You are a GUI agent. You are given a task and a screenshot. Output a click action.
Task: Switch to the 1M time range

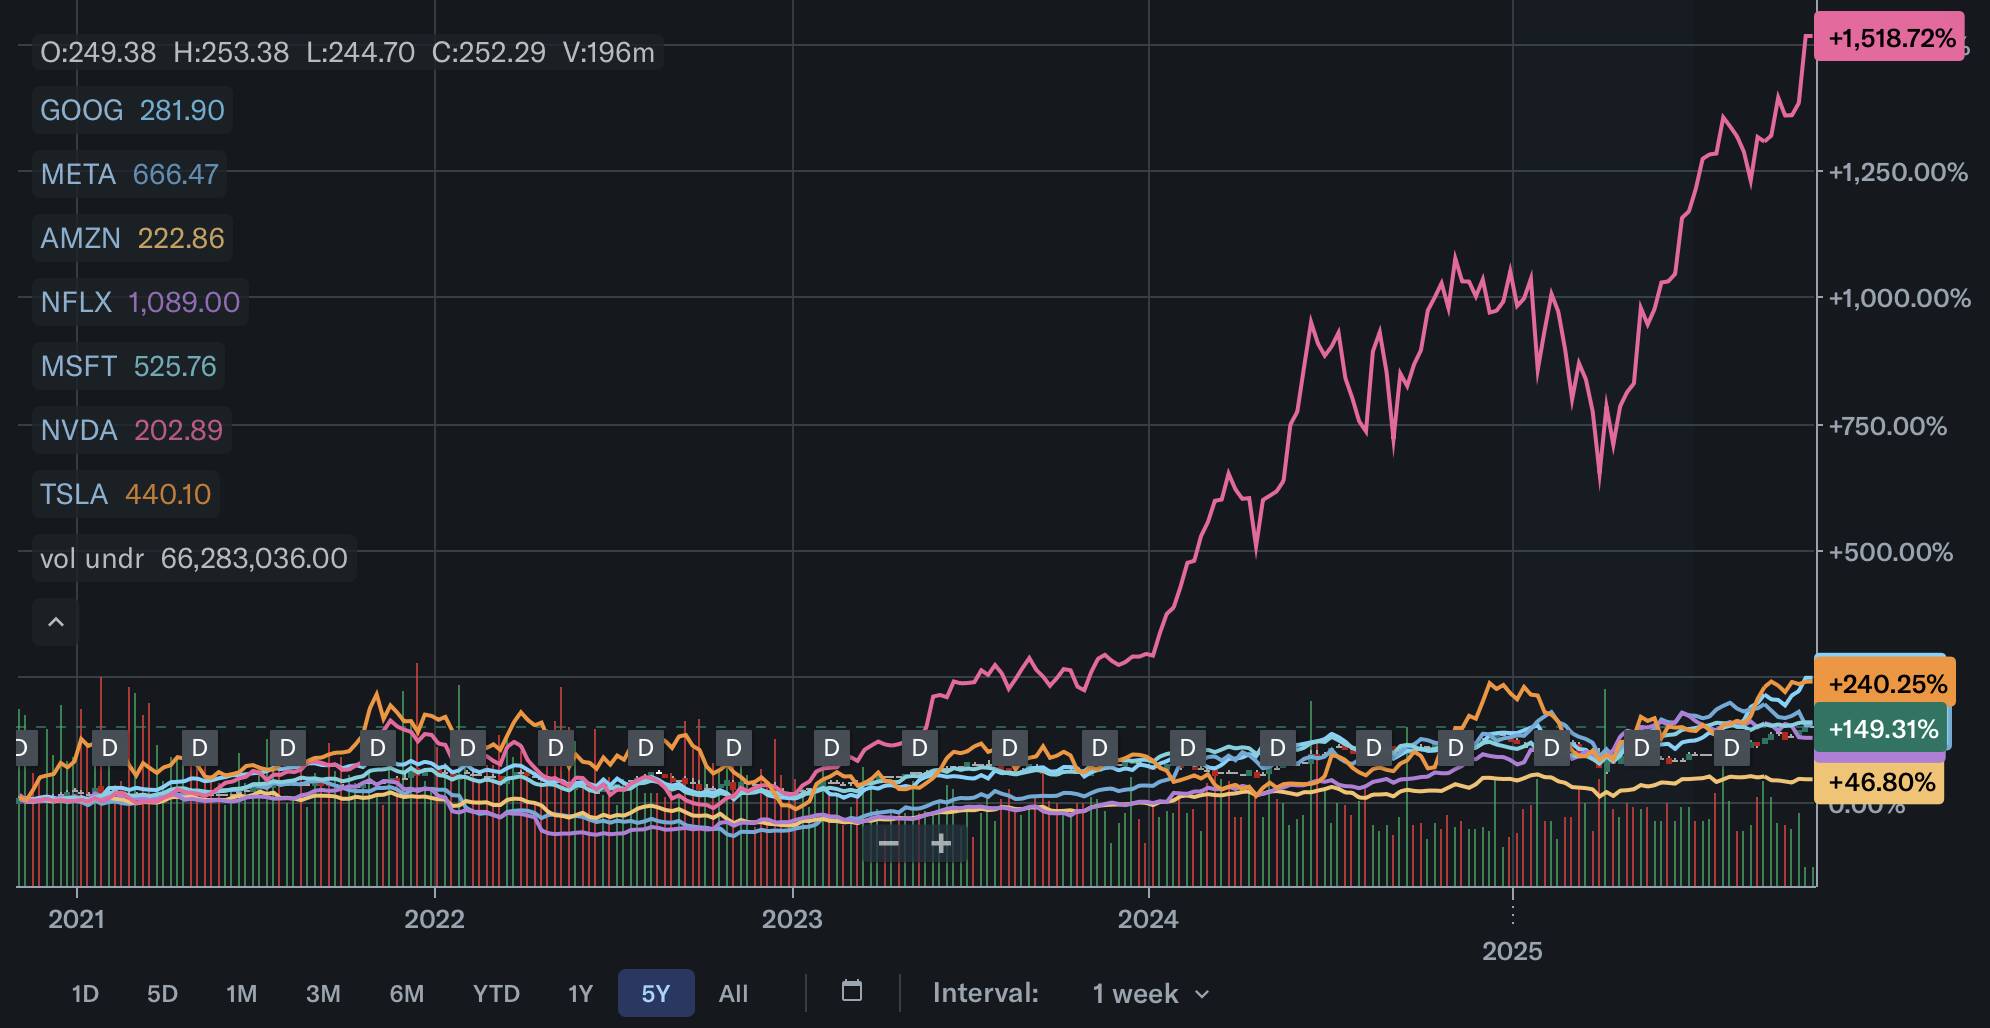click(x=241, y=993)
